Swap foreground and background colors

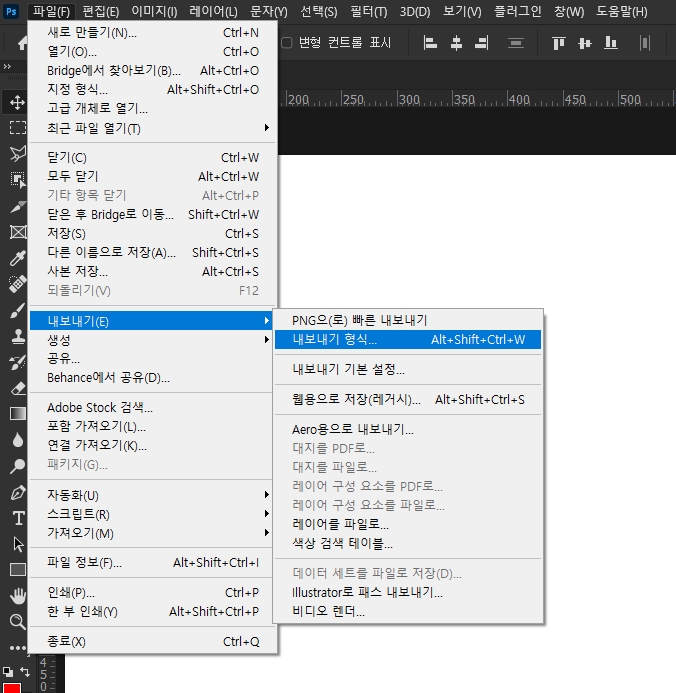25,672
